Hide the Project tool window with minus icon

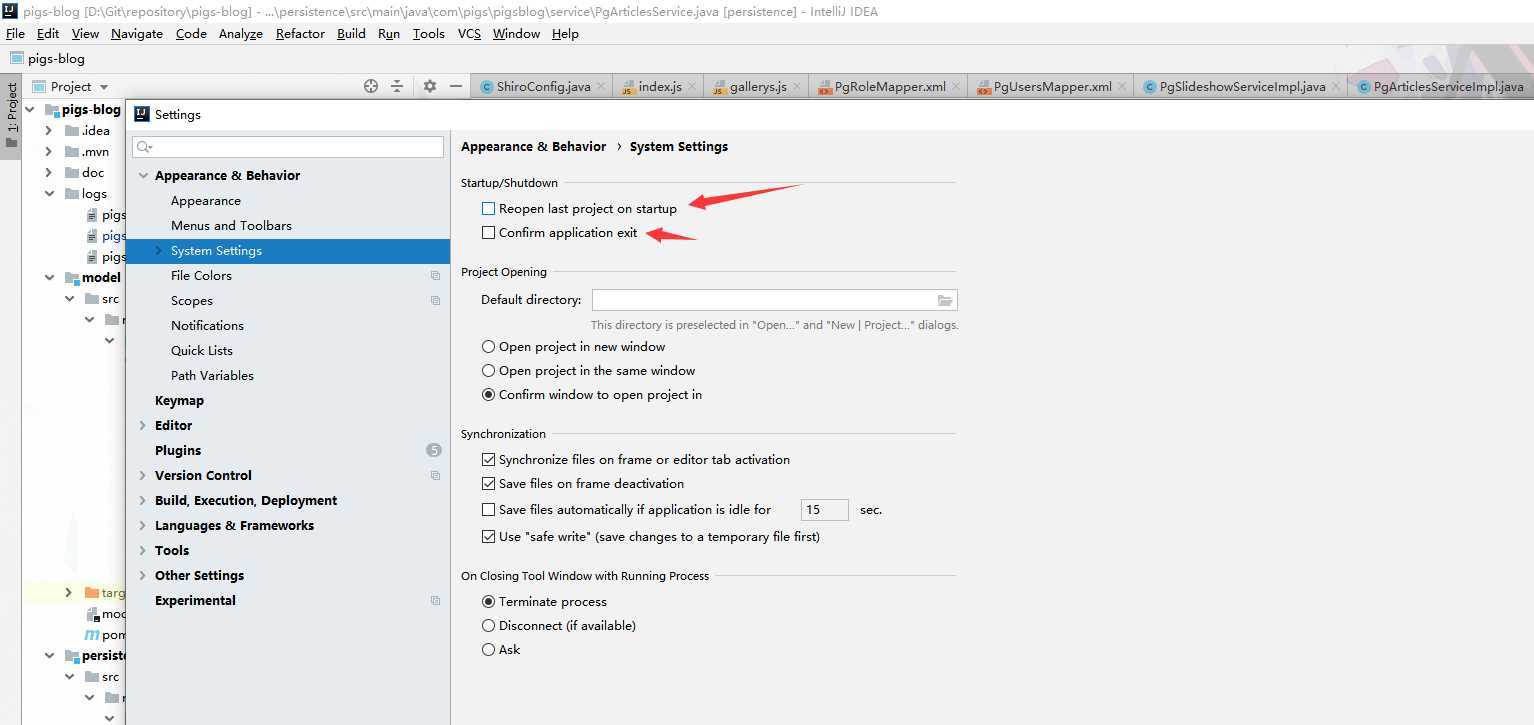(456, 86)
